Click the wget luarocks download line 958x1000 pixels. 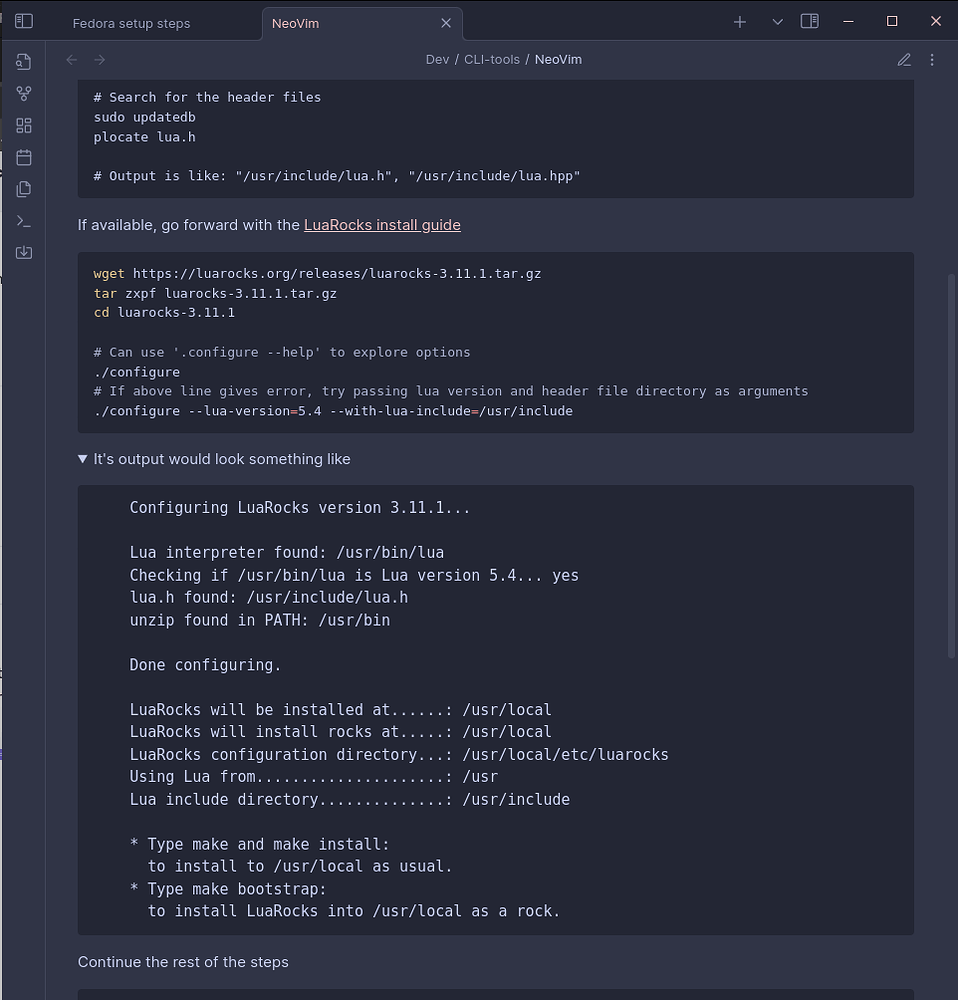[317, 274]
